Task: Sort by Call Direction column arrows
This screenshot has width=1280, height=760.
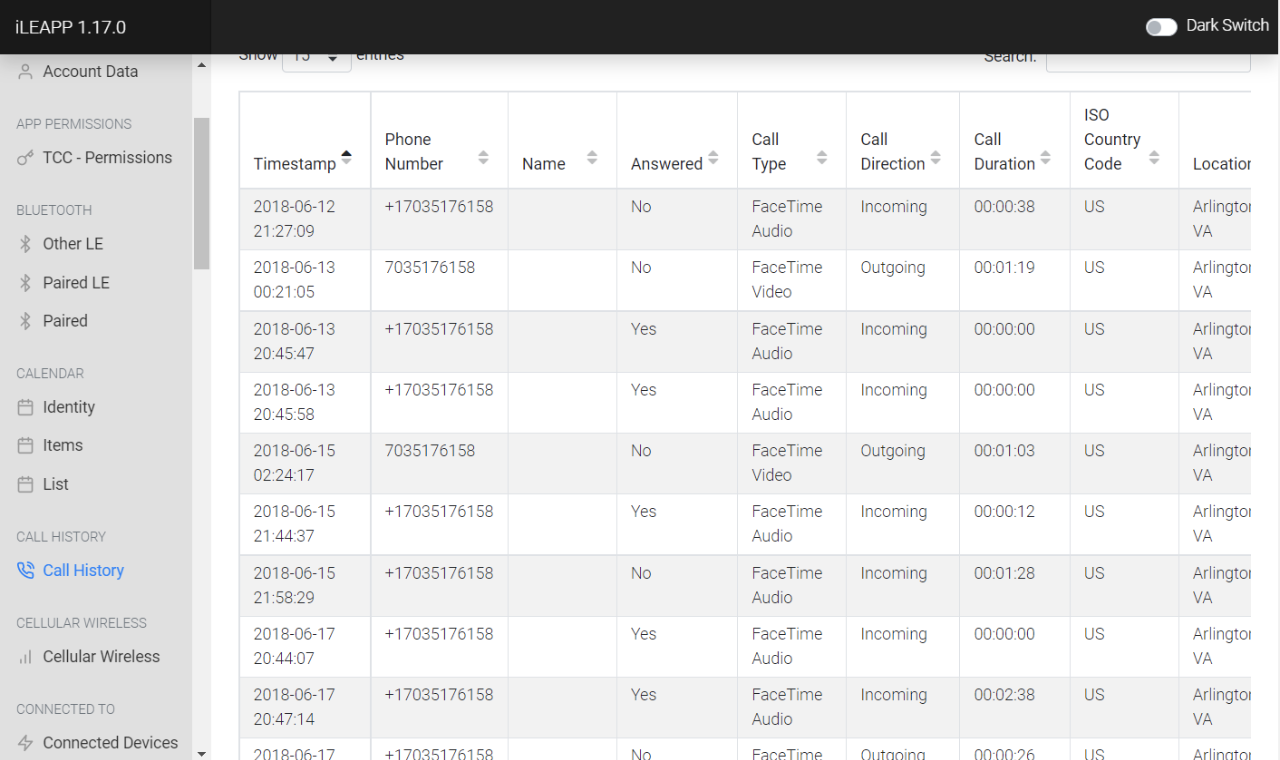Action: tap(935, 157)
